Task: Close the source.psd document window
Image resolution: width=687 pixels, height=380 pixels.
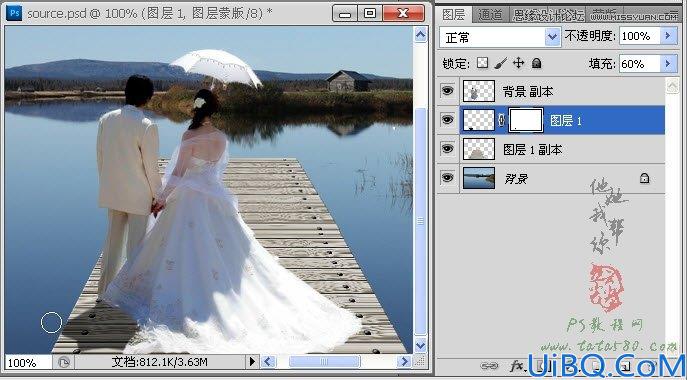Action: (x=403, y=13)
